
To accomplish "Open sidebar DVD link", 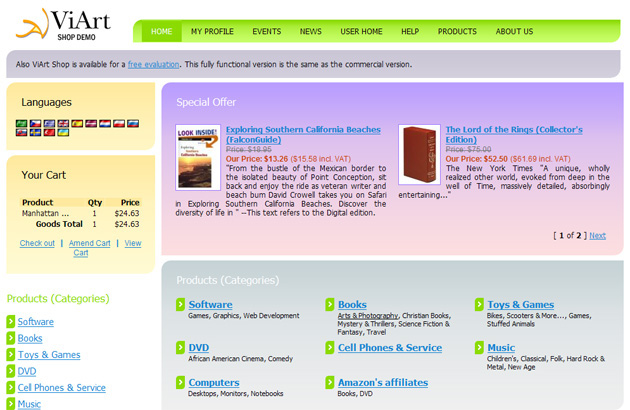I will (27, 371).
